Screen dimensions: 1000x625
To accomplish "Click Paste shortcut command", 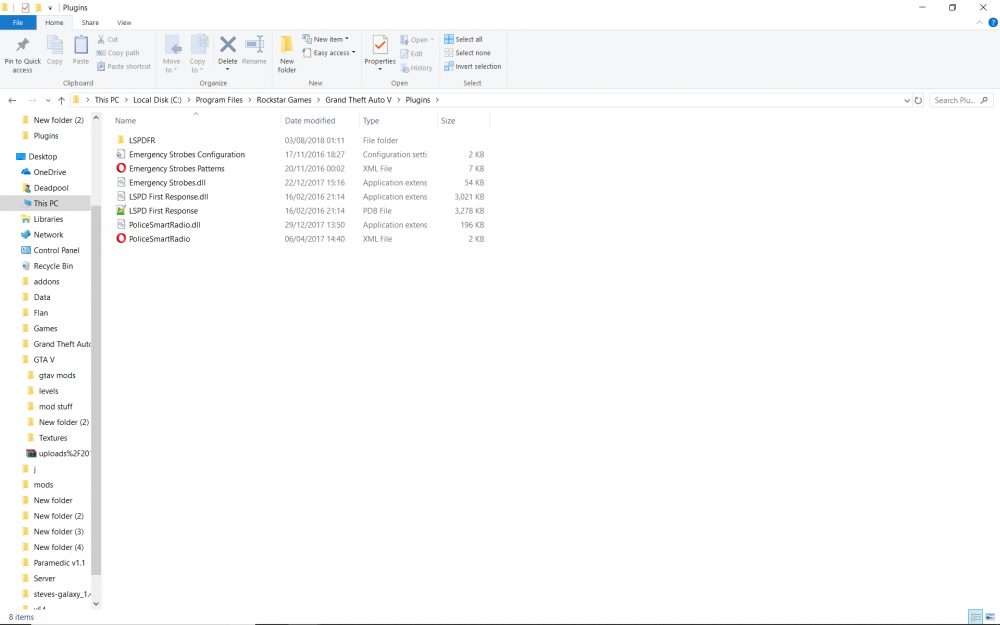I will [124, 66].
